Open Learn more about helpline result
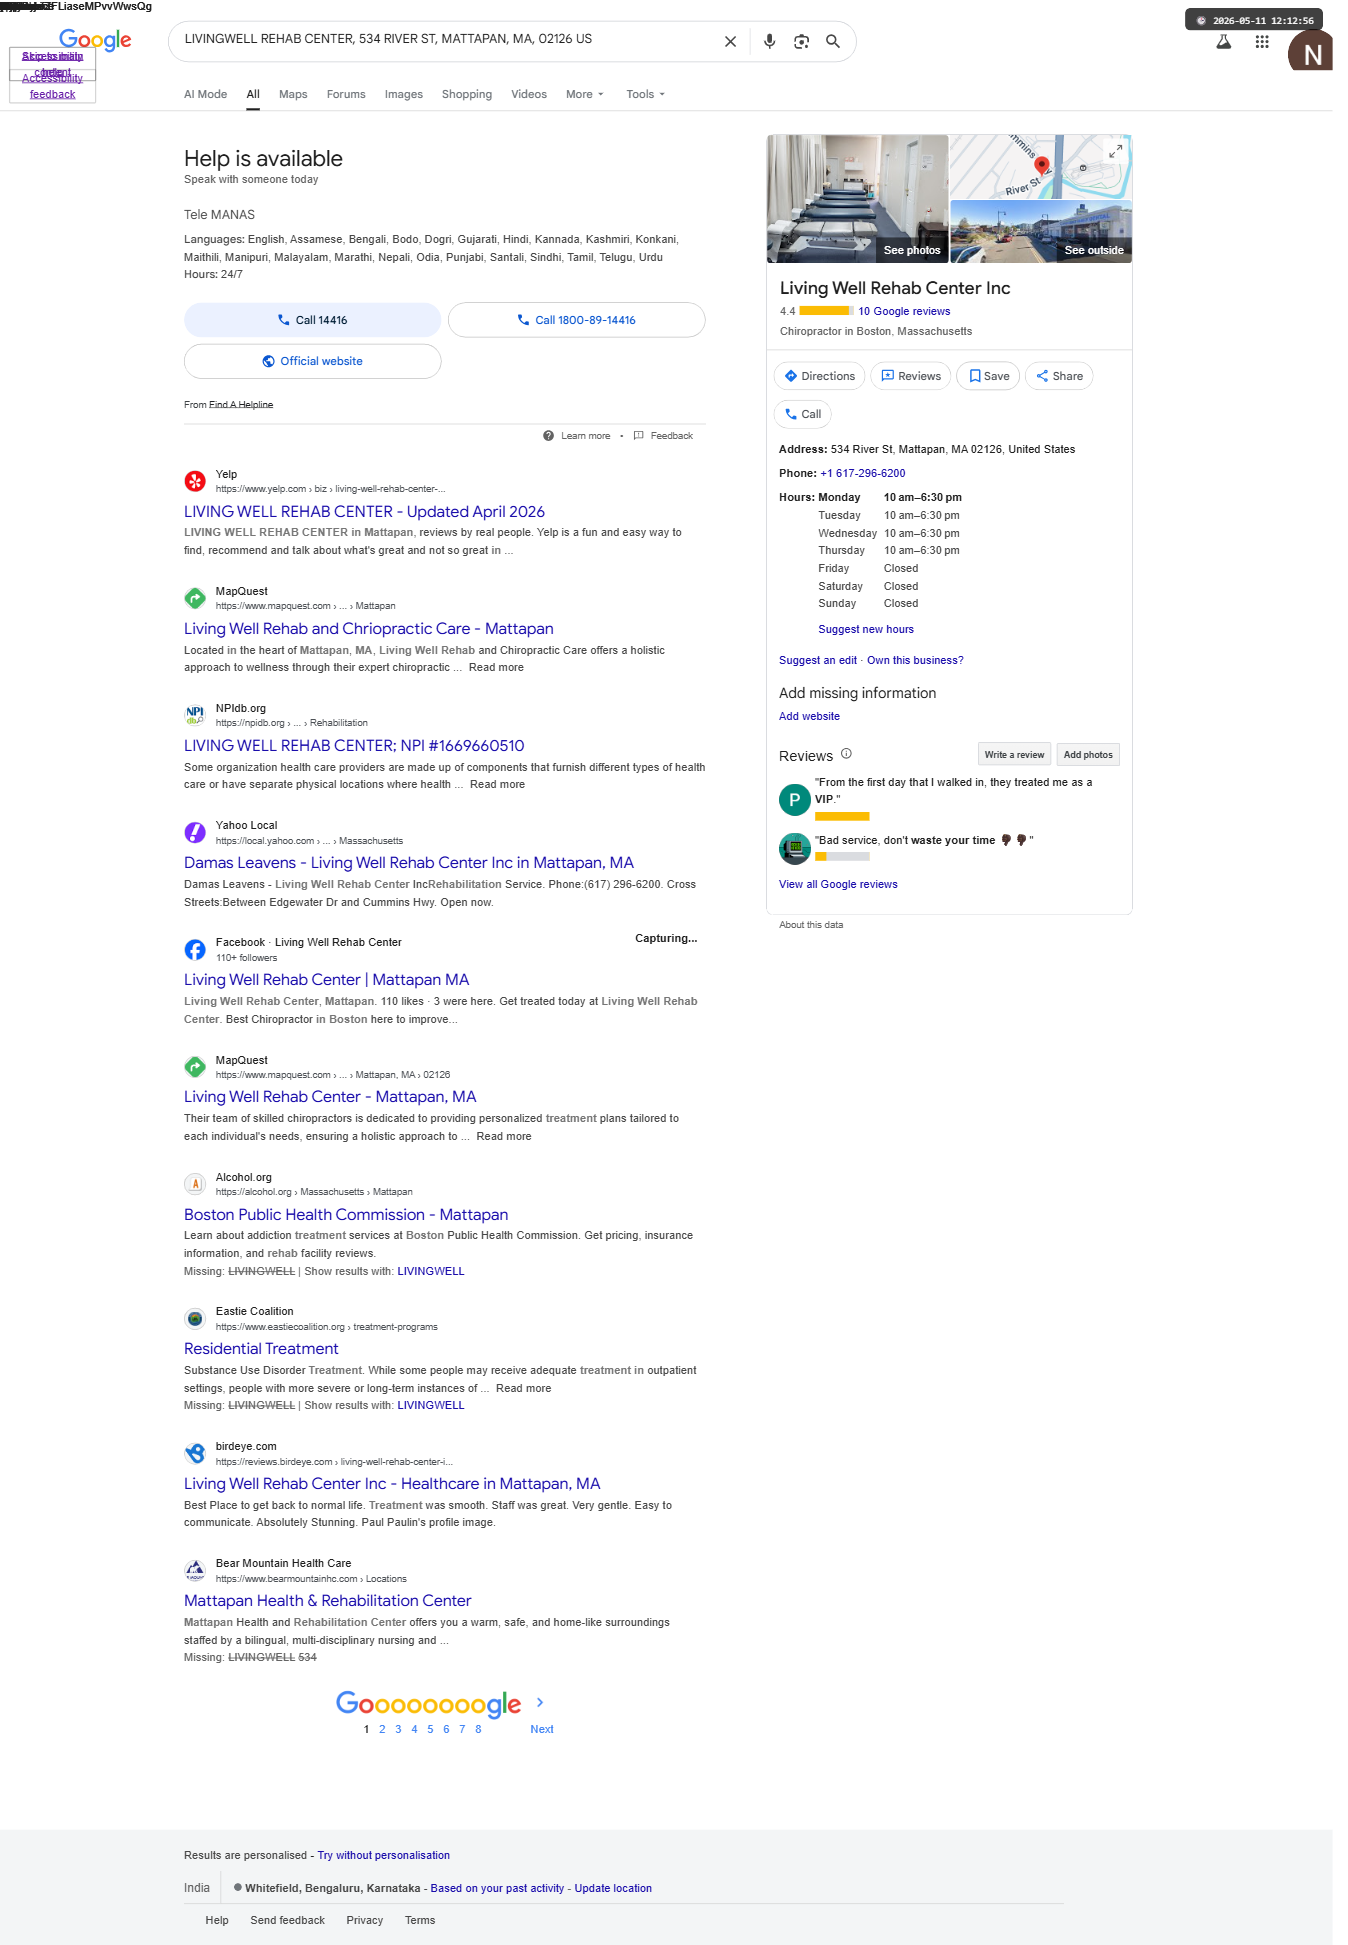 point(585,436)
